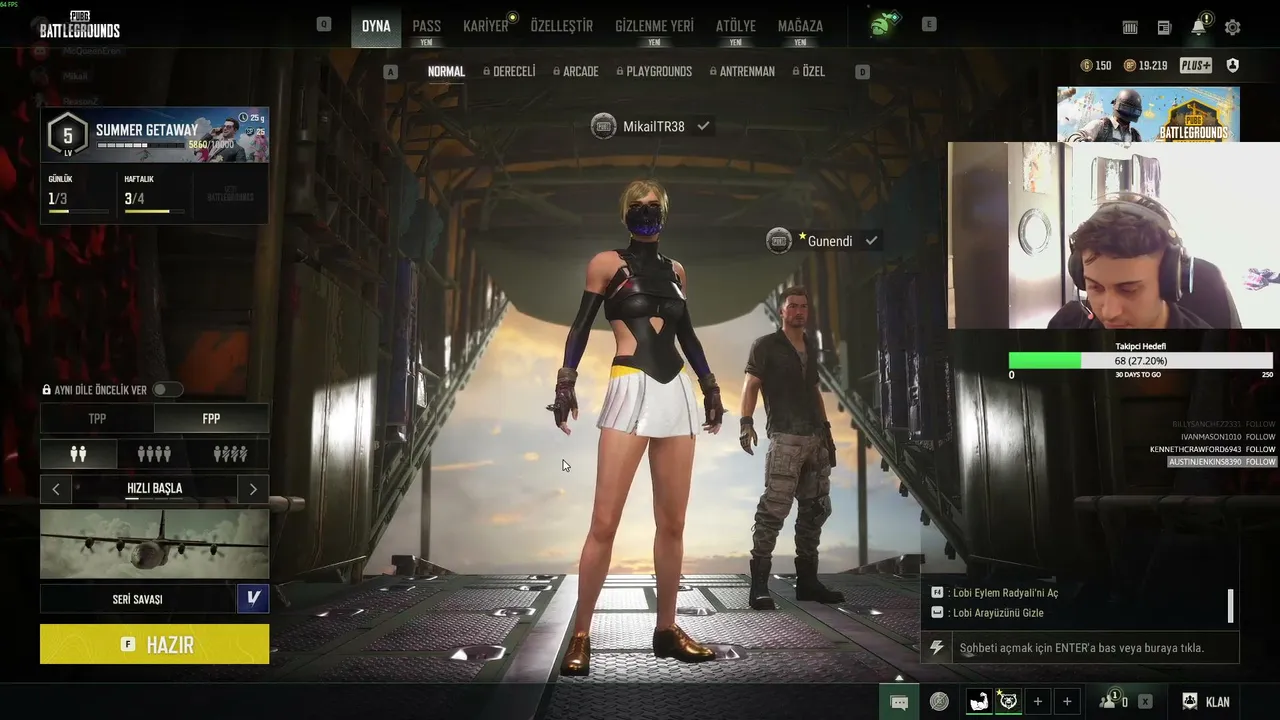This screenshot has height=720, width=1280.
Task: Click the lightning quick-chat icon
Action: point(937,648)
